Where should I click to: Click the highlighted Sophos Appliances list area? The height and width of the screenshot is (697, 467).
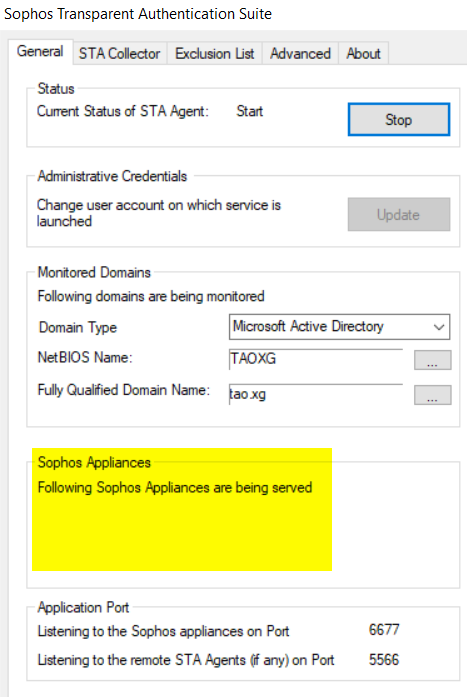tap(182, 509)
